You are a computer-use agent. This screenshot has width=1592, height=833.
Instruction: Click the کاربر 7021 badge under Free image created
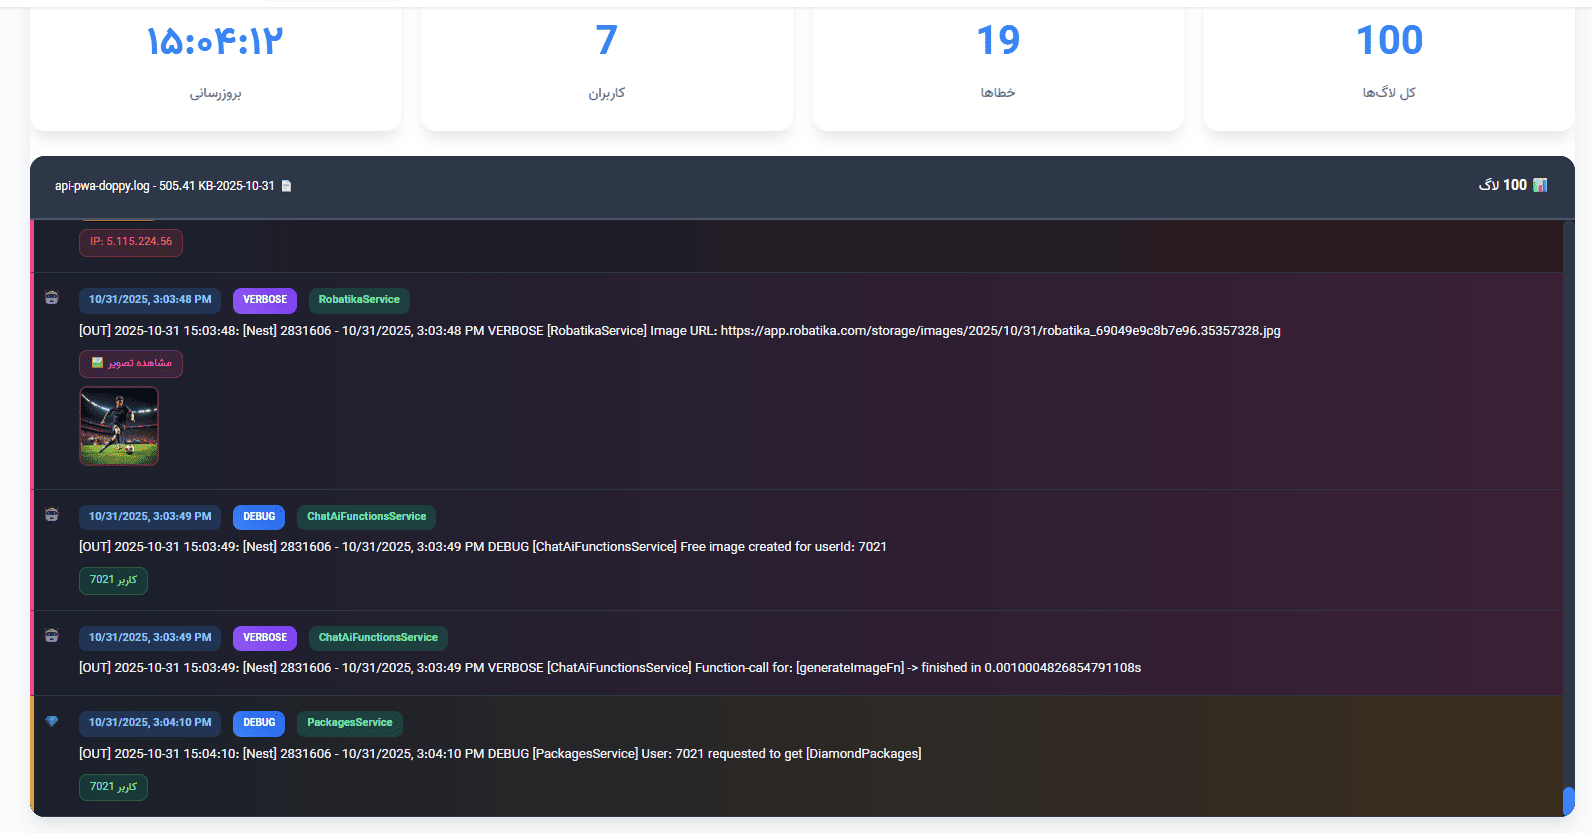click(x=113, y=580)
